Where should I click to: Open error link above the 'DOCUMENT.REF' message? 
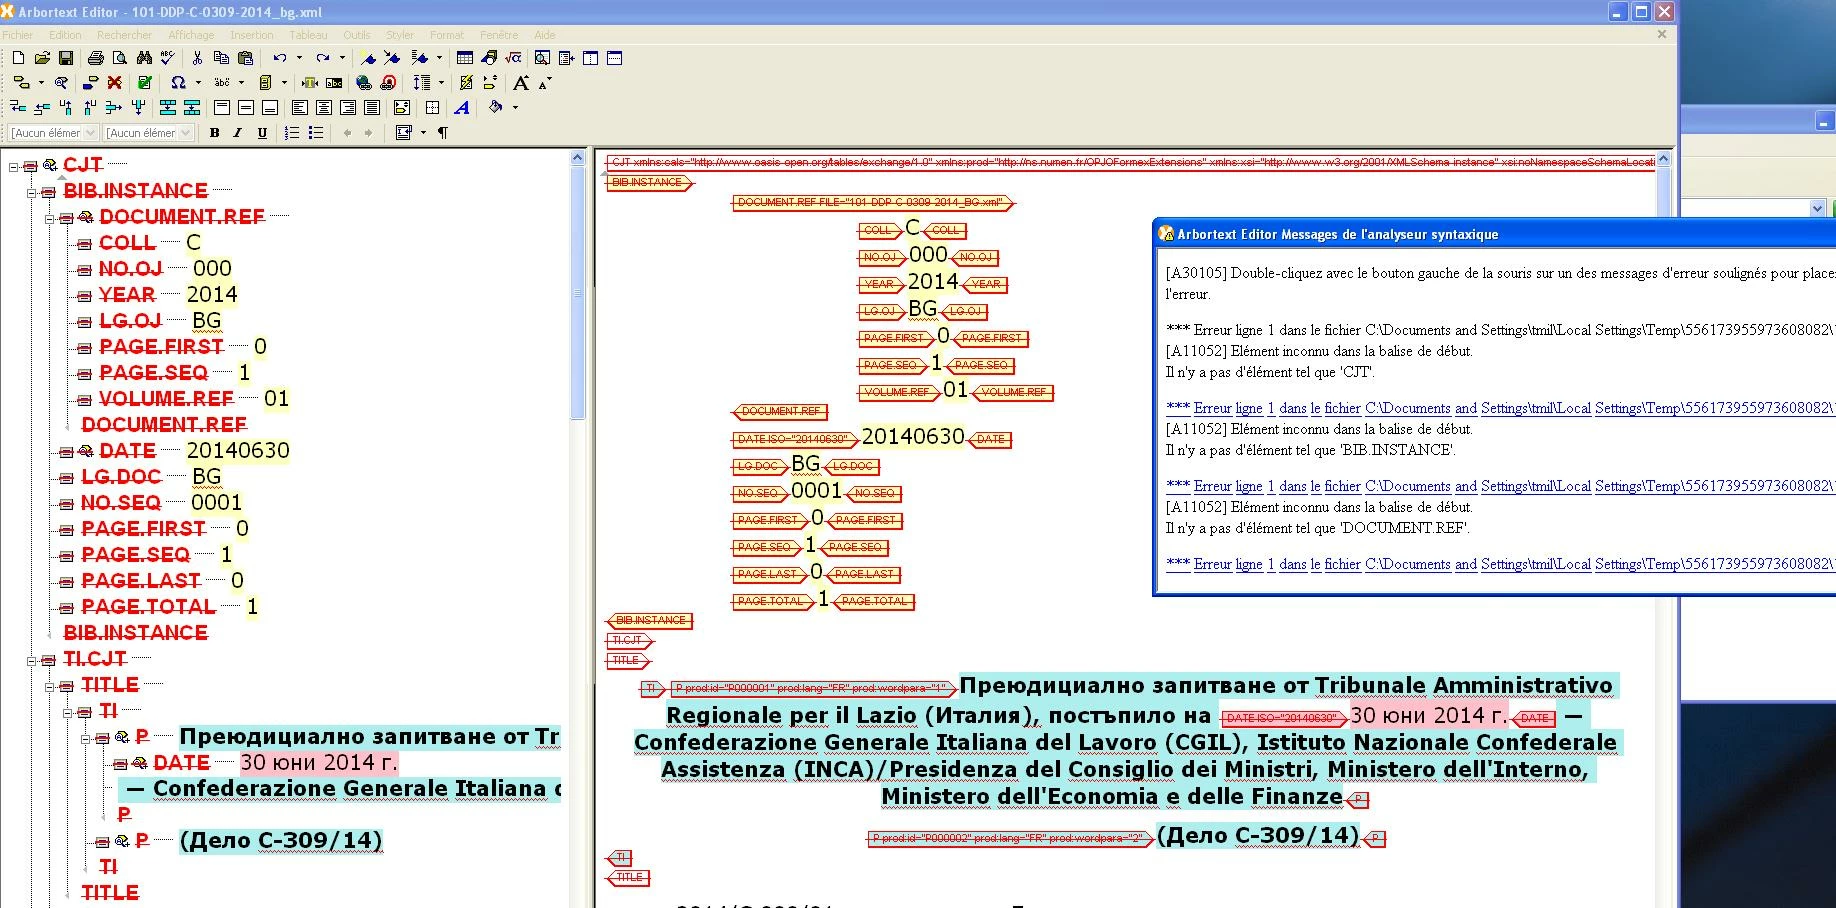coord(1500,486)
